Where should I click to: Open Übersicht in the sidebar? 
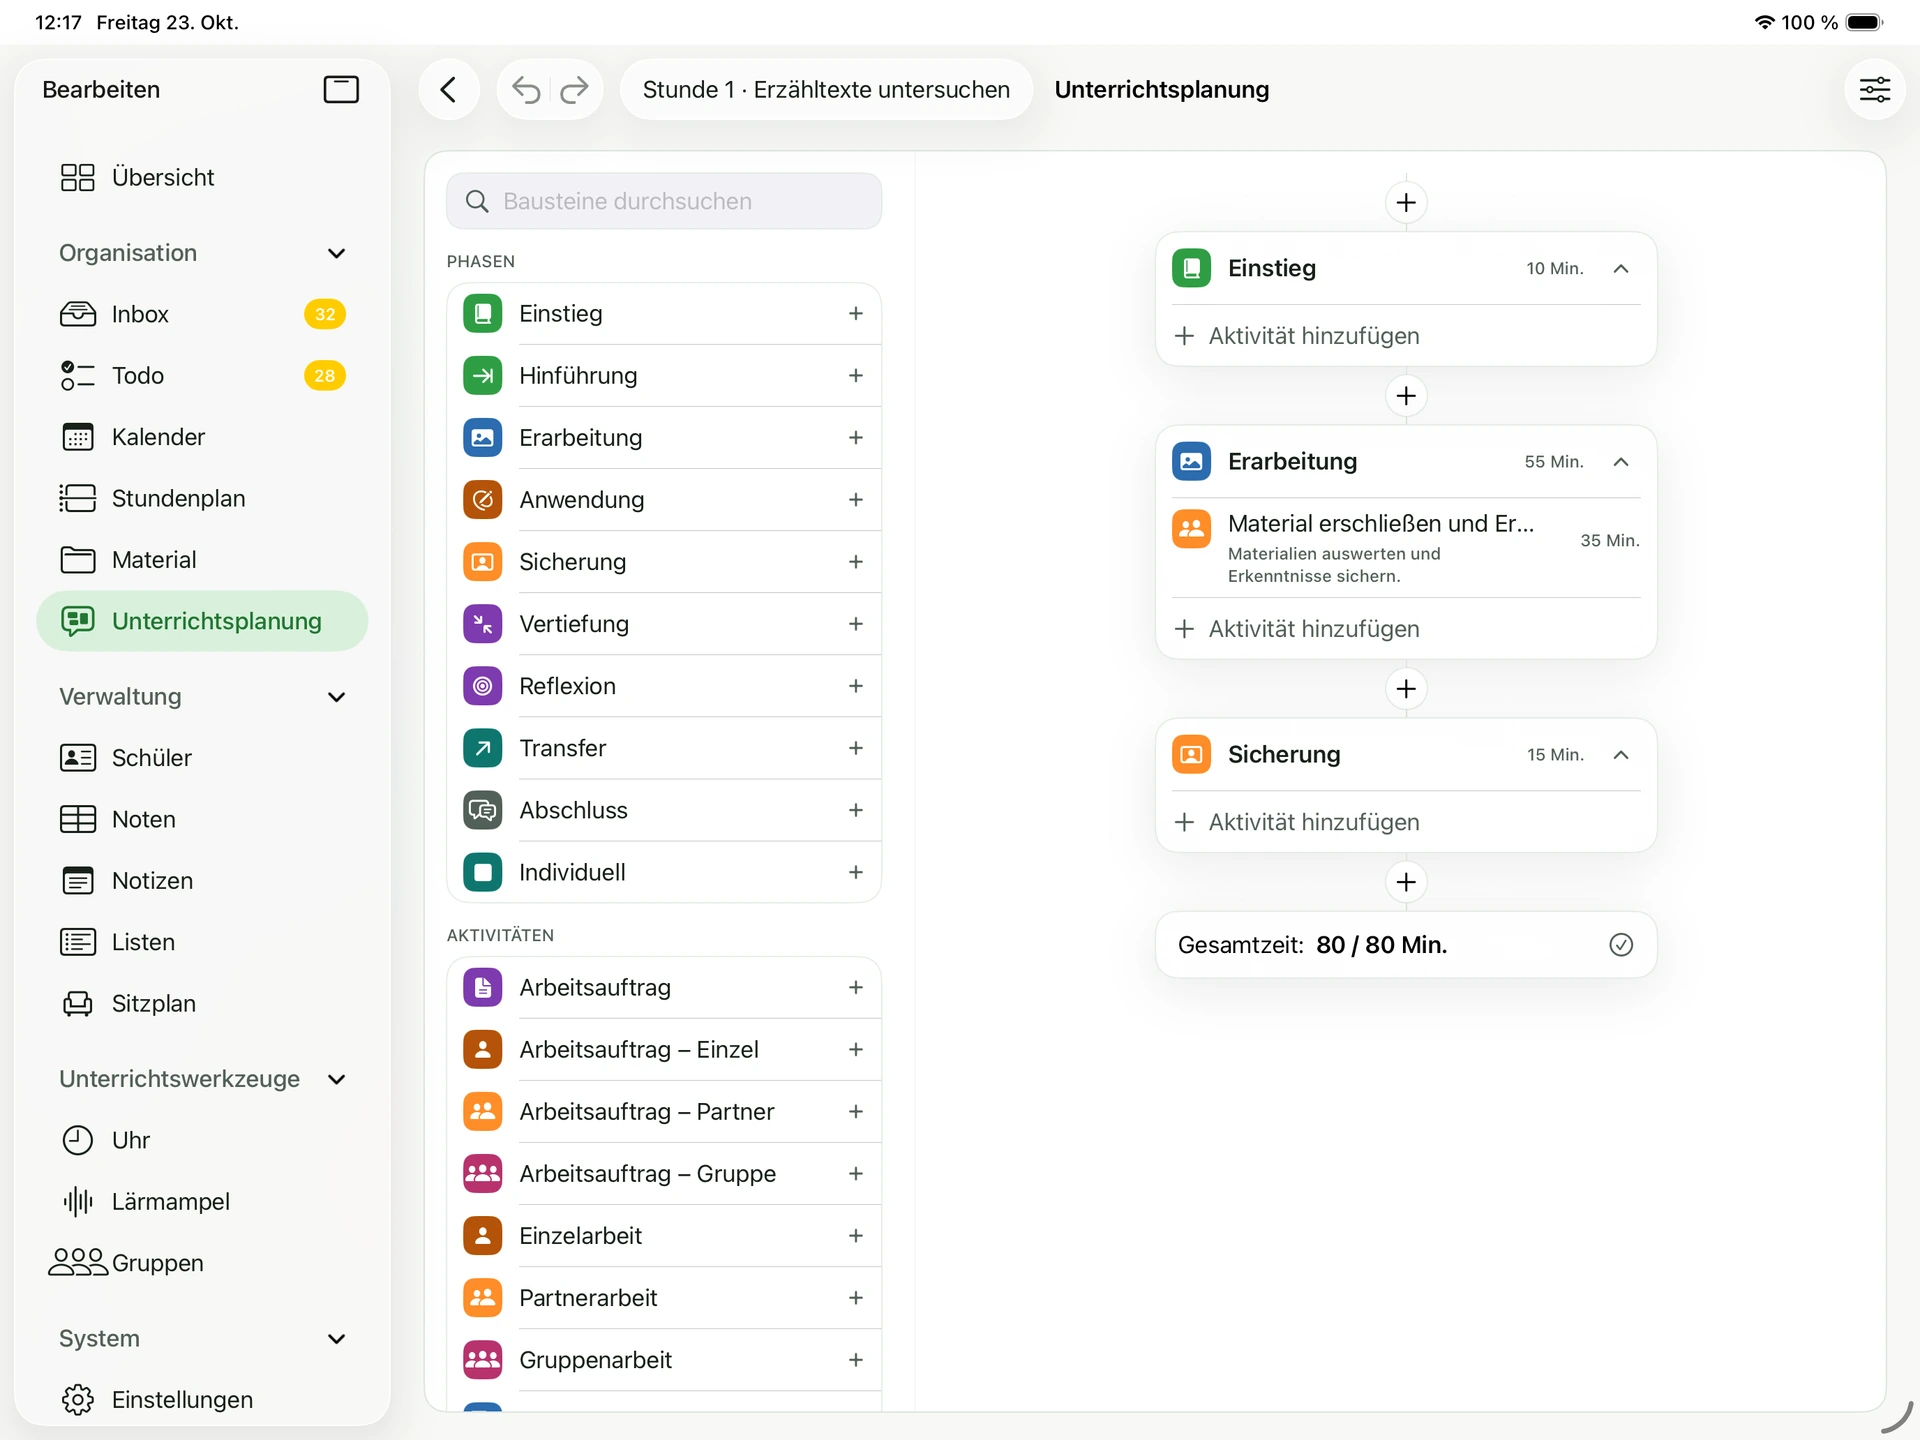pos(202,178)
